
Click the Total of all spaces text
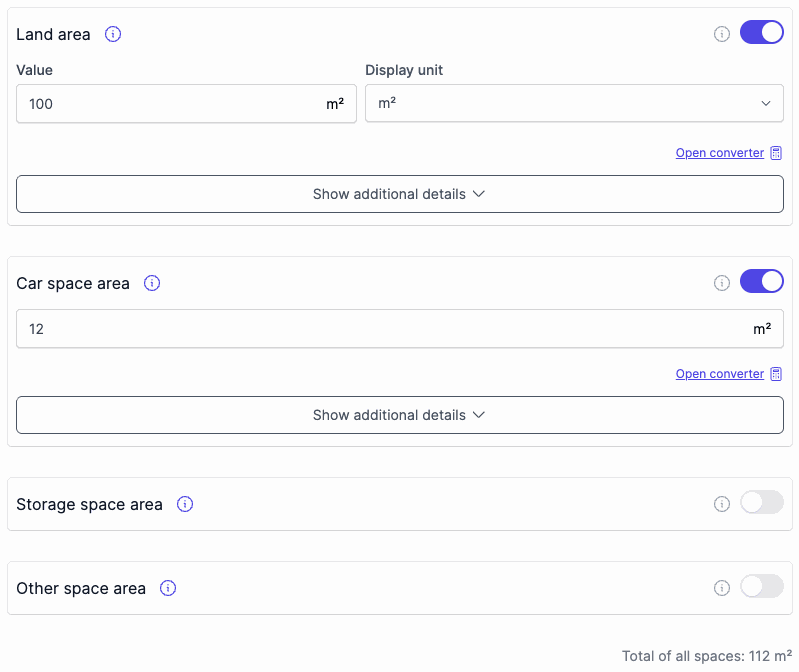(x=707, y=656)
